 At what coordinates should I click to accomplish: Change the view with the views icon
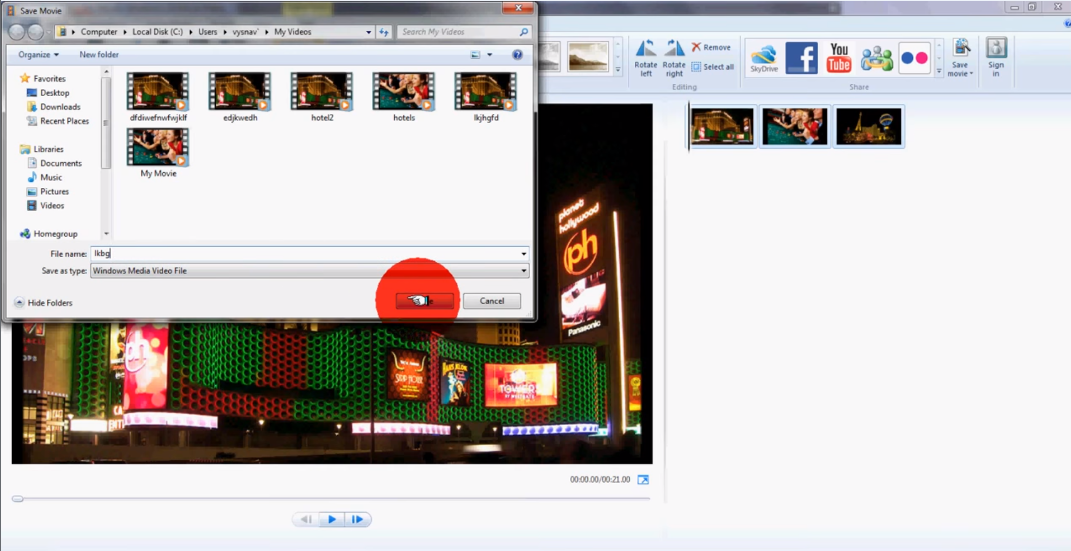(476, 55)
